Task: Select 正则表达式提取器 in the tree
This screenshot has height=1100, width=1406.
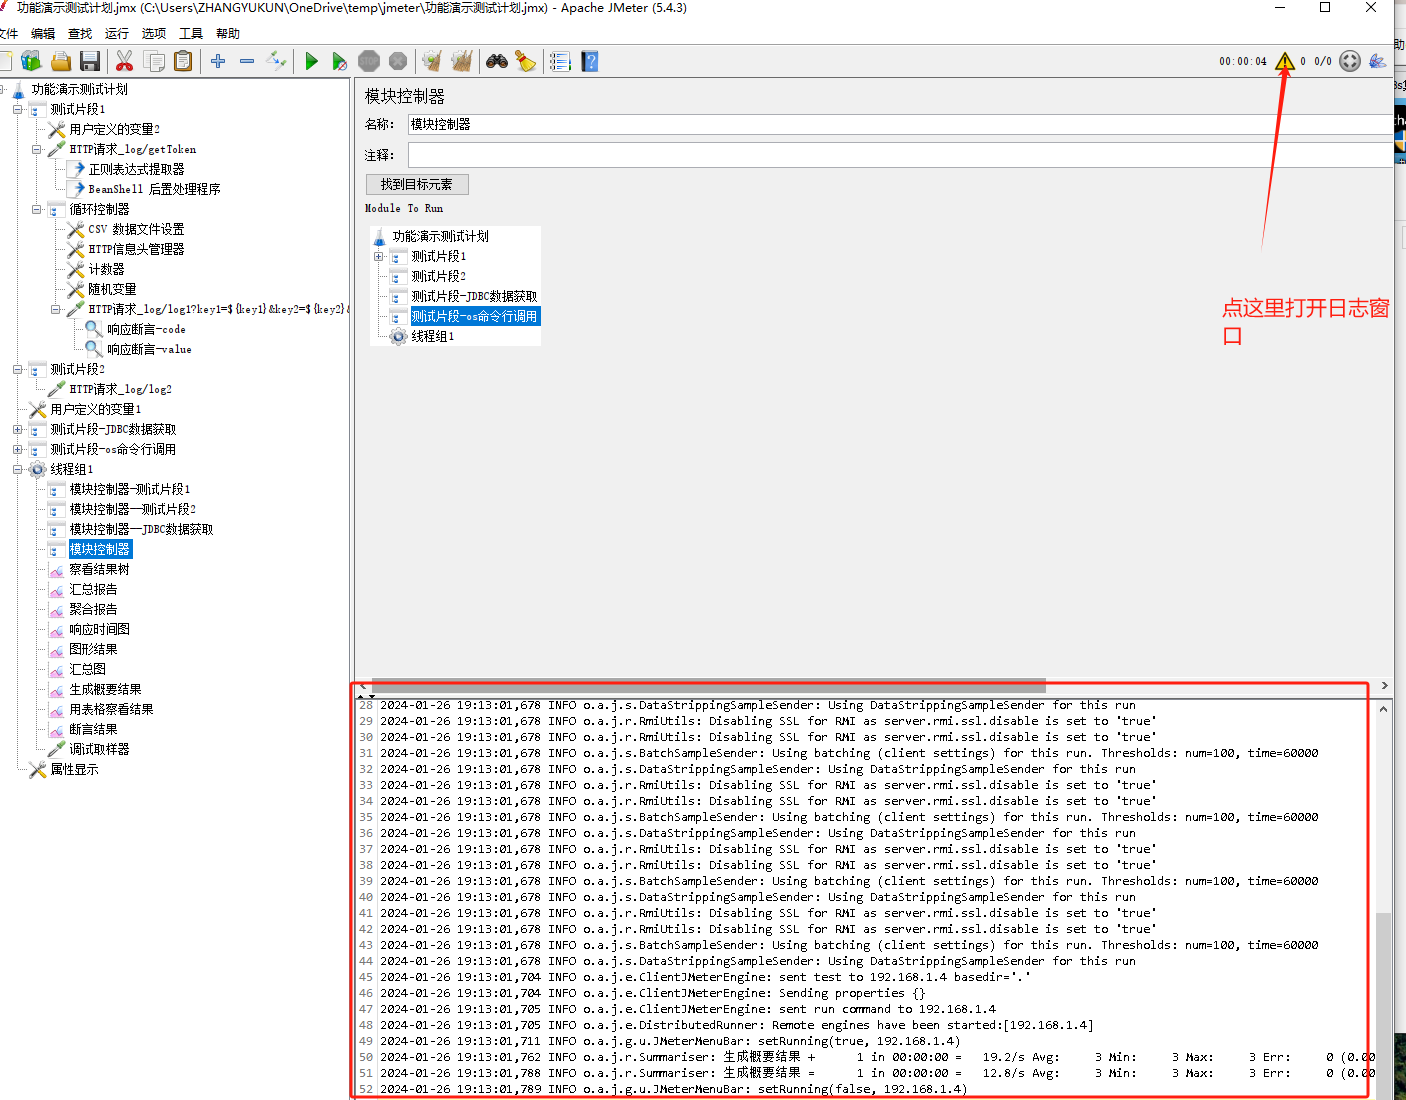Action: (x=136, y=169)
